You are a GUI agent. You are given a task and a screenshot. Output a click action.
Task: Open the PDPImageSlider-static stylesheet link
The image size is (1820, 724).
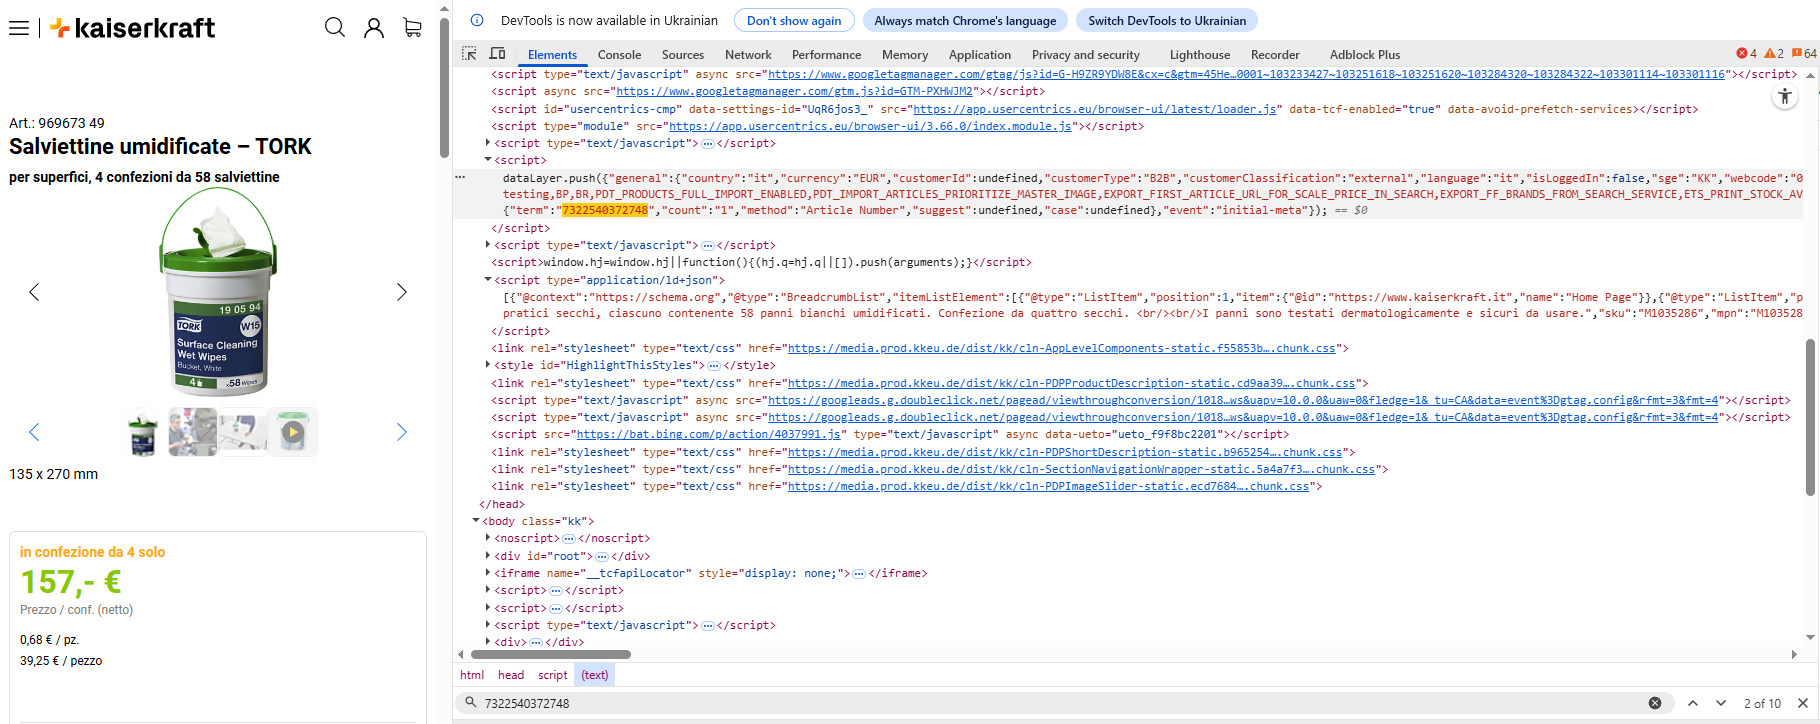(1048, 486)
